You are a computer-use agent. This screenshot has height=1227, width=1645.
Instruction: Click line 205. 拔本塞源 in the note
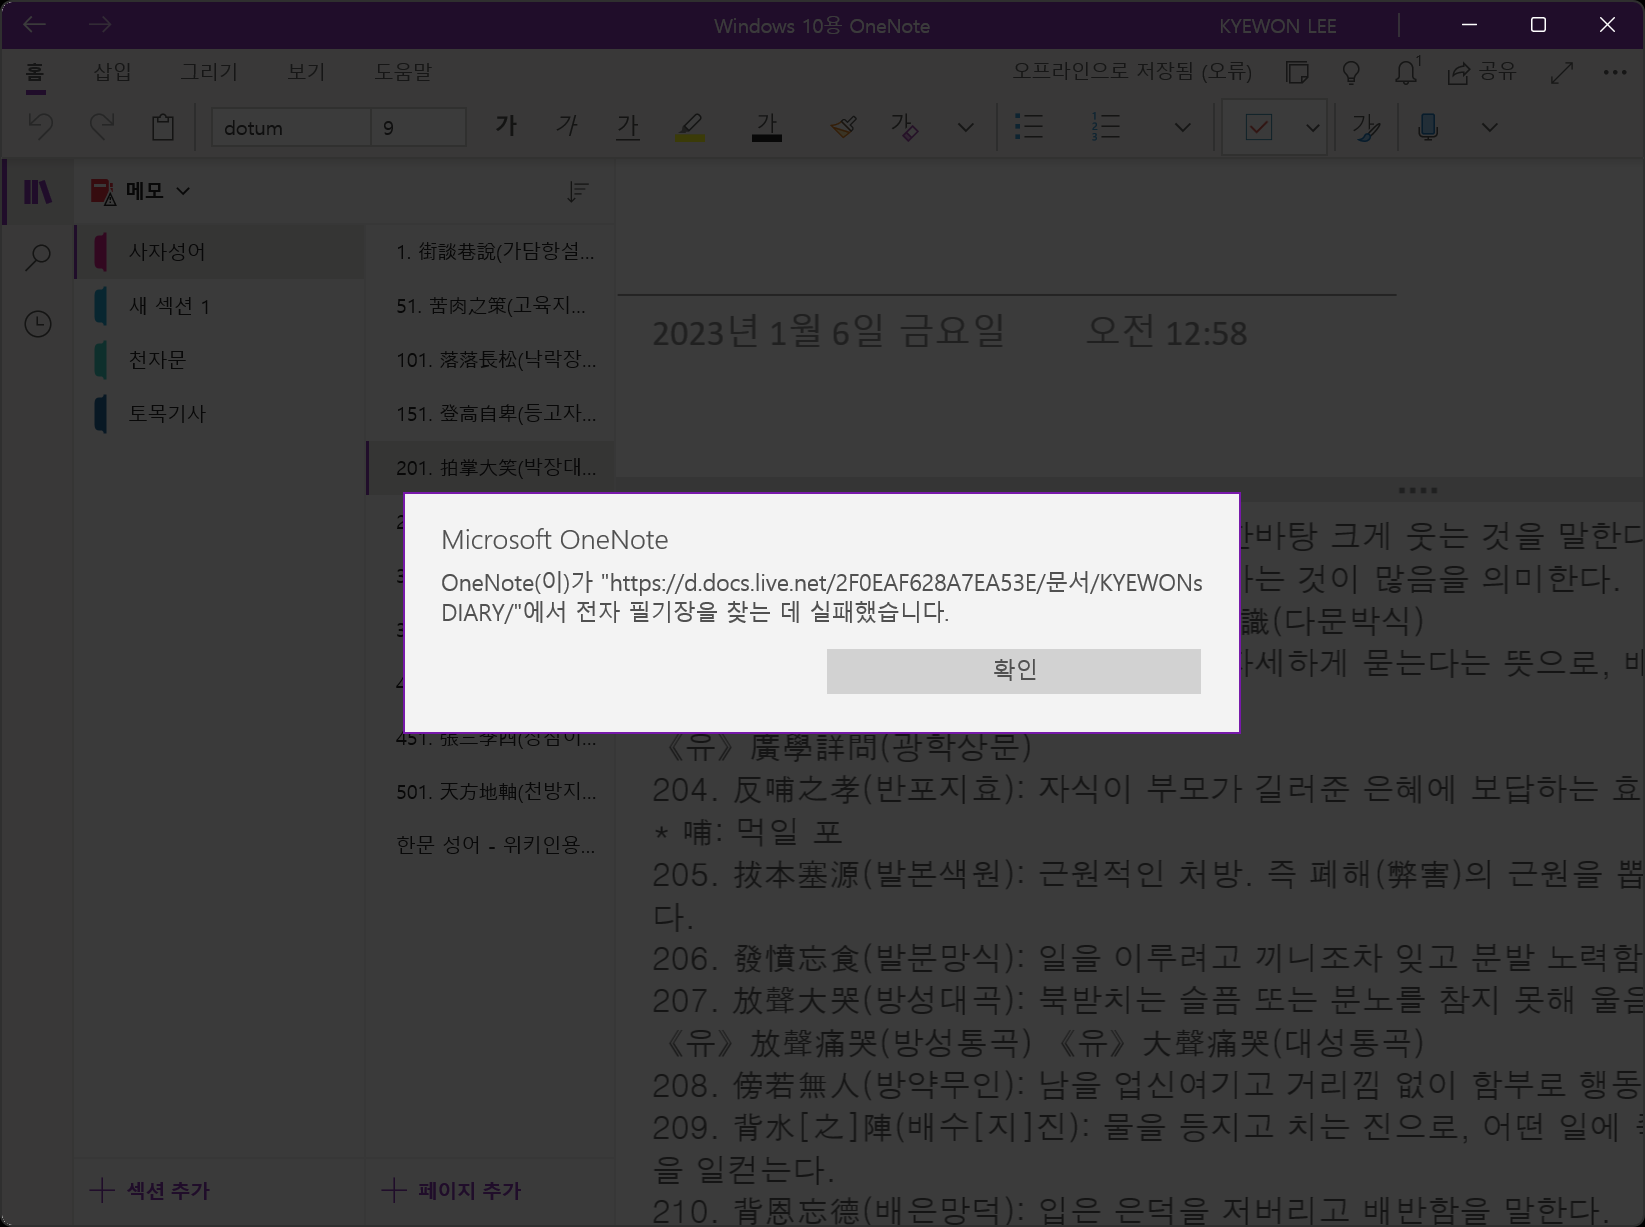[x=1148, y=874]
